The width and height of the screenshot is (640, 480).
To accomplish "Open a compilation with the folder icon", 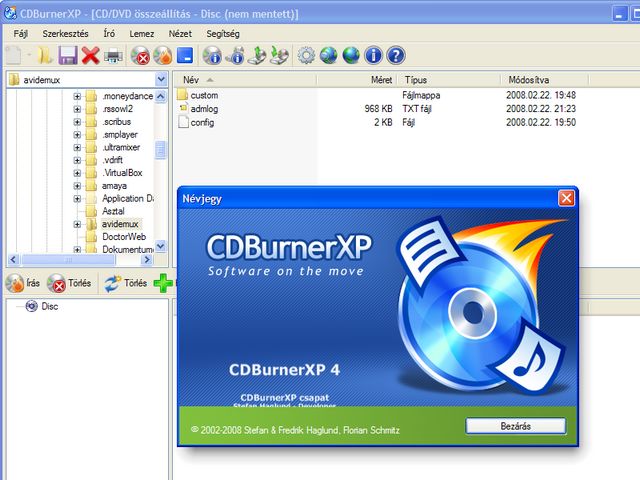I will 45,55.
